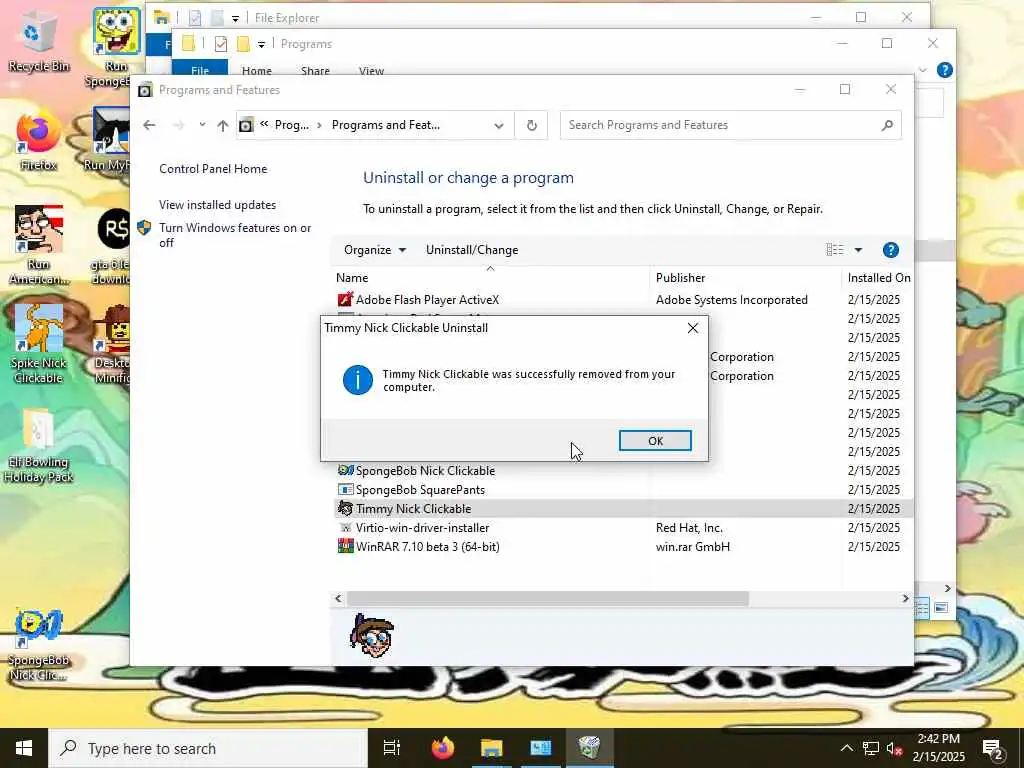
Task: Open more view options dropdown arrow
Action: click(x=858, y=250)
